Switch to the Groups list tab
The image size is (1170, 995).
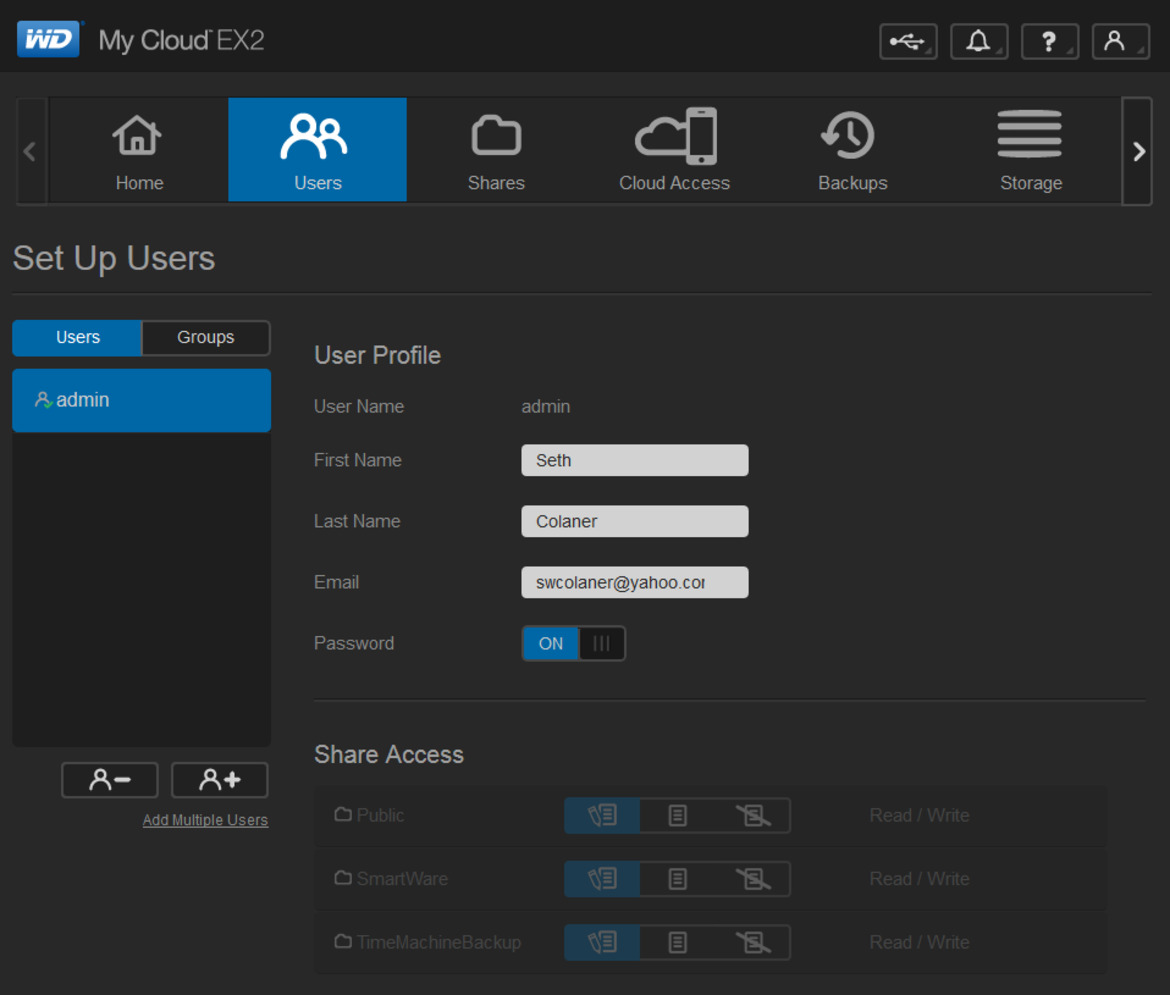206,337
